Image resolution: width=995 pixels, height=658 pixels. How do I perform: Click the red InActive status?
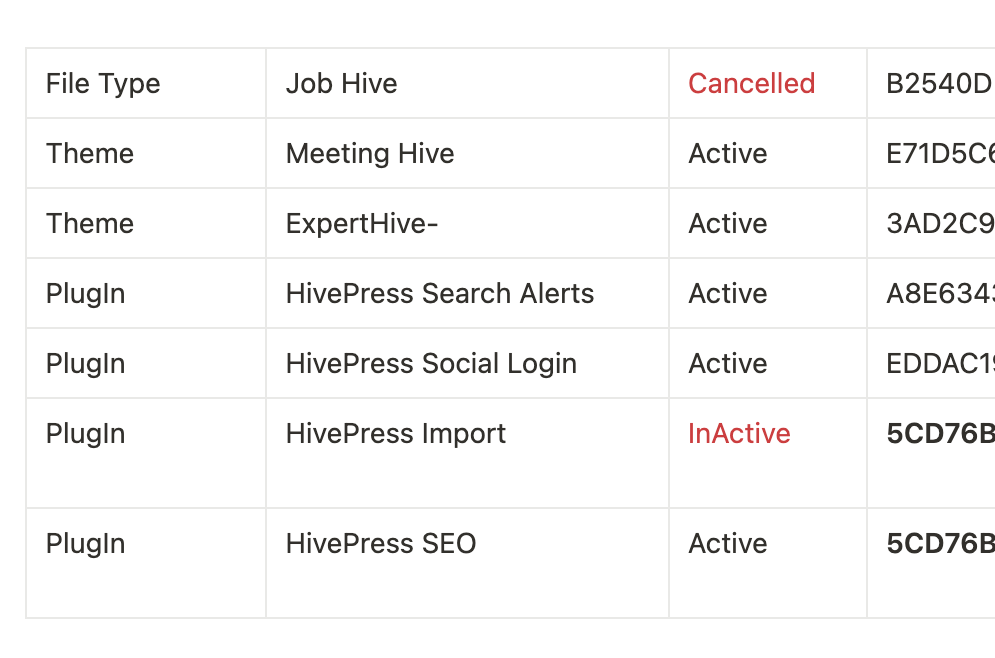[739, 434]
